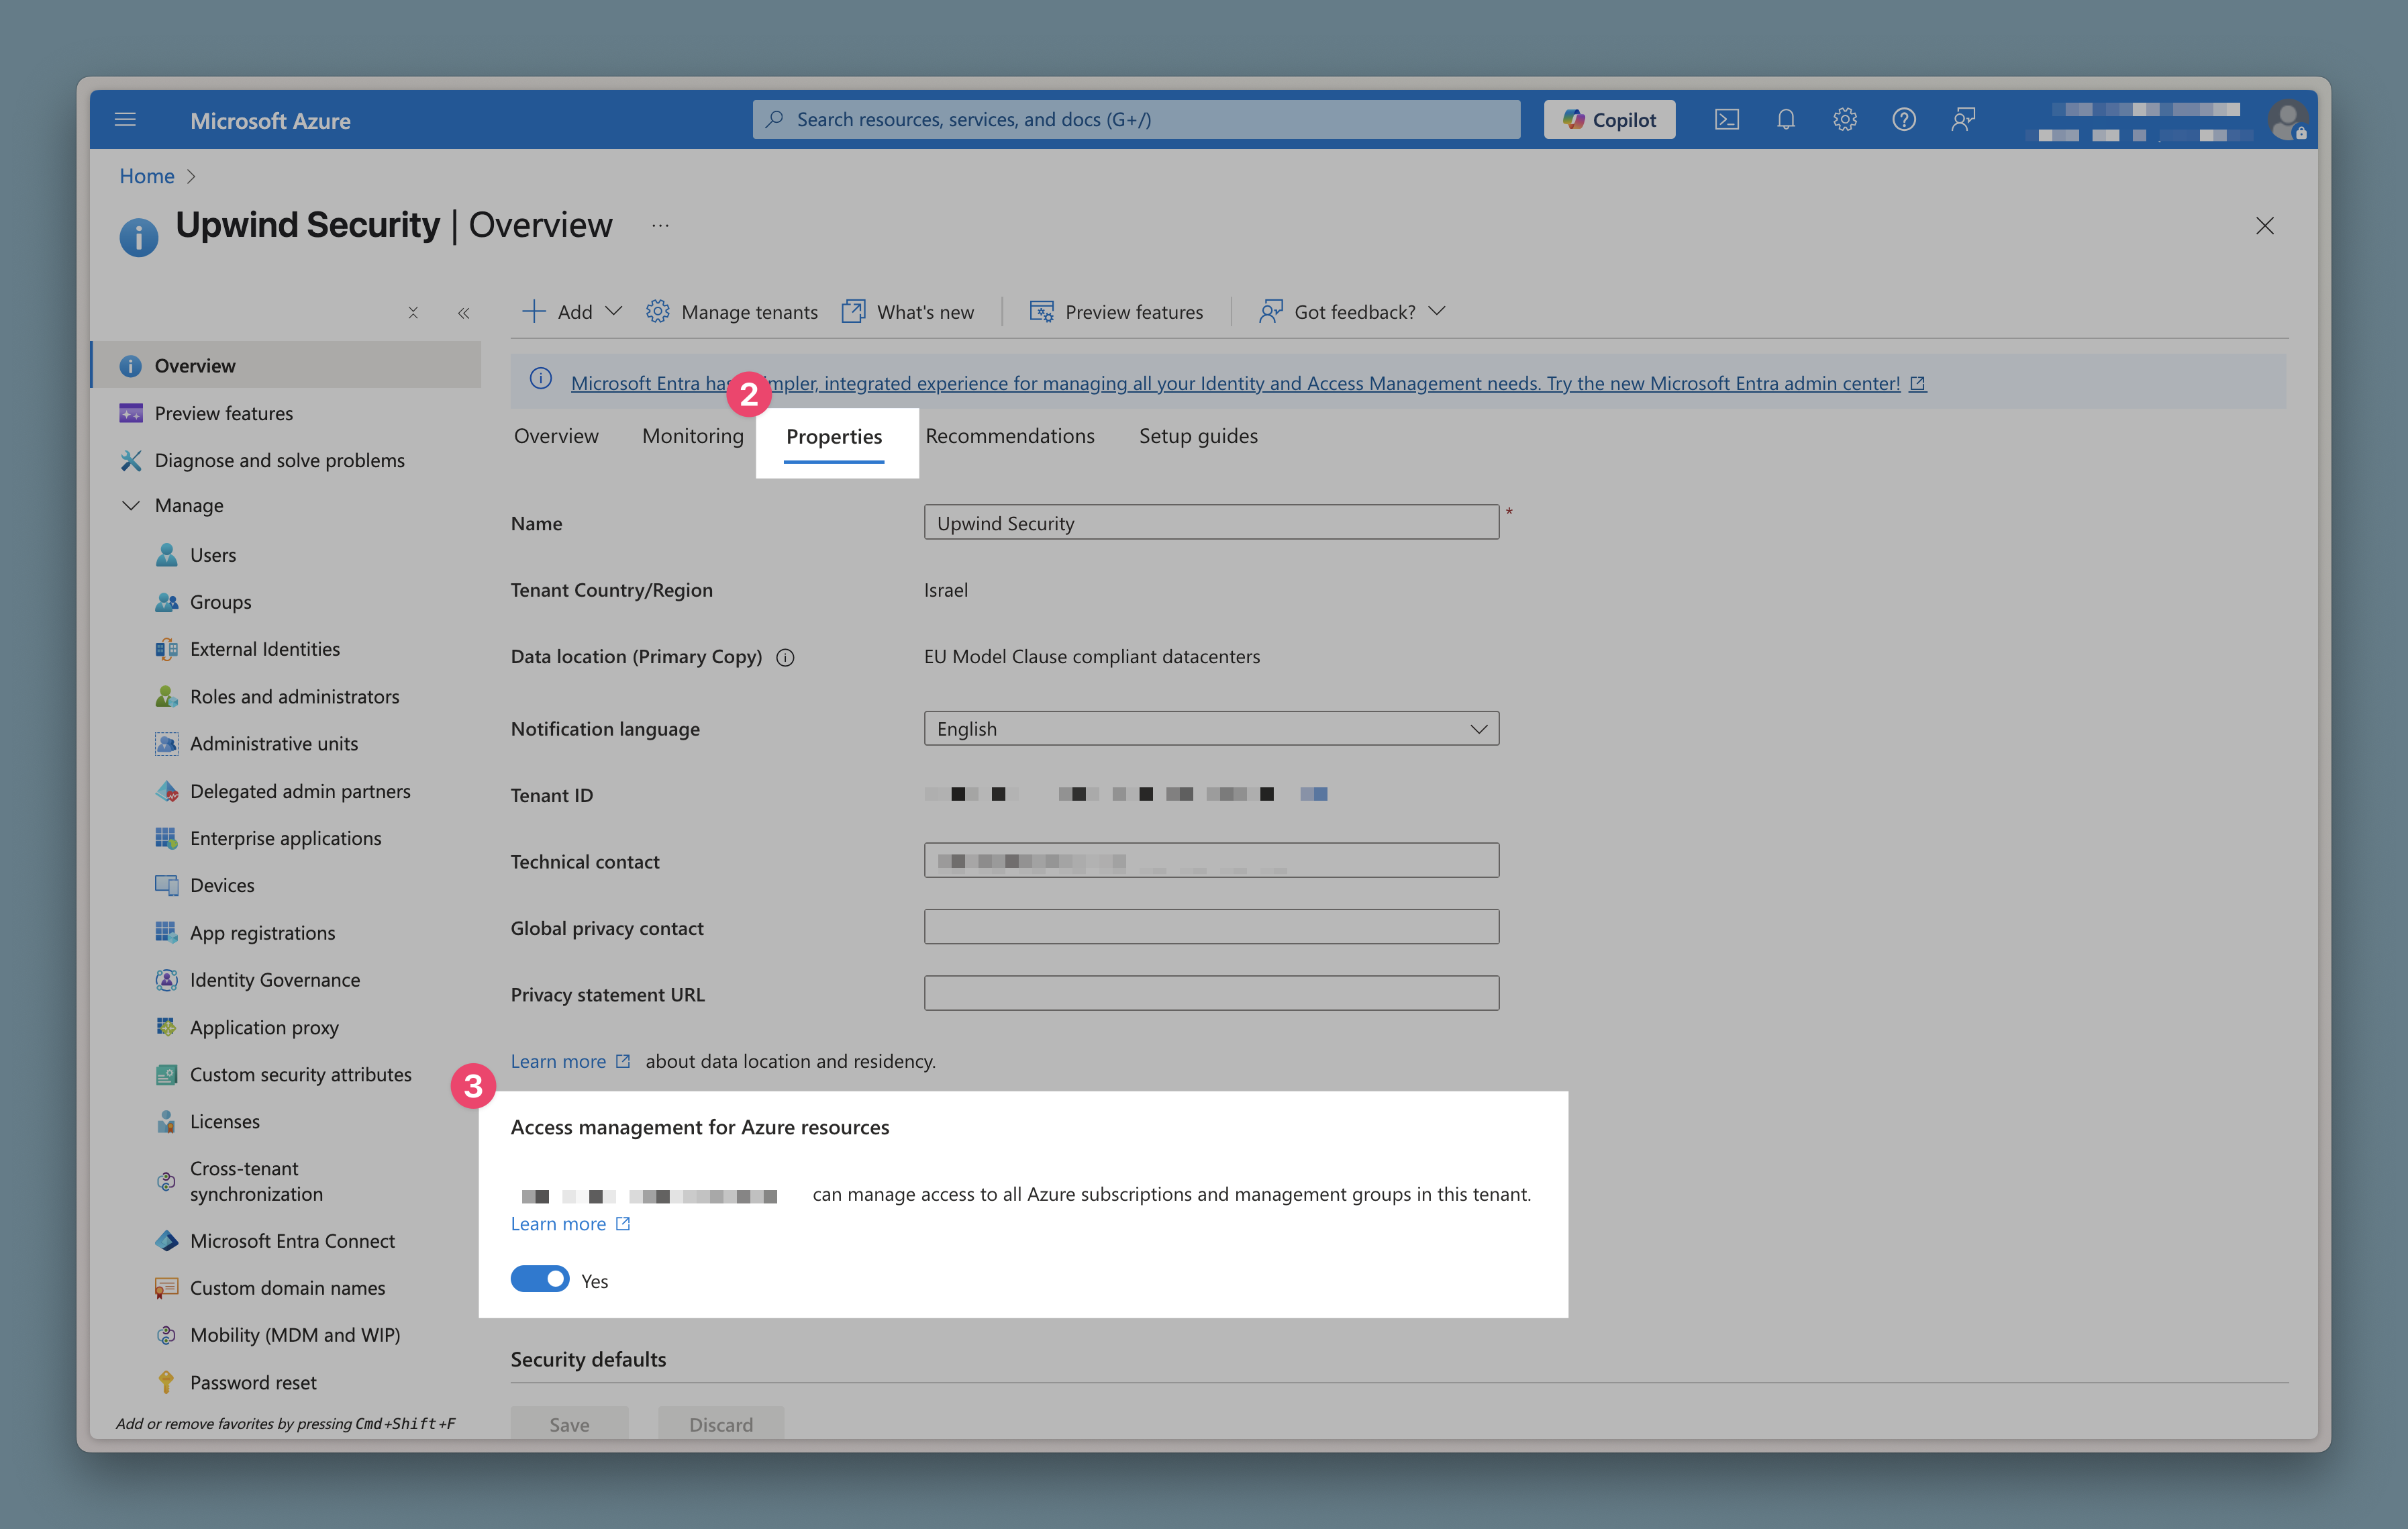Click the Save button
The image size is (2408, 1529).
point(569,1424)
